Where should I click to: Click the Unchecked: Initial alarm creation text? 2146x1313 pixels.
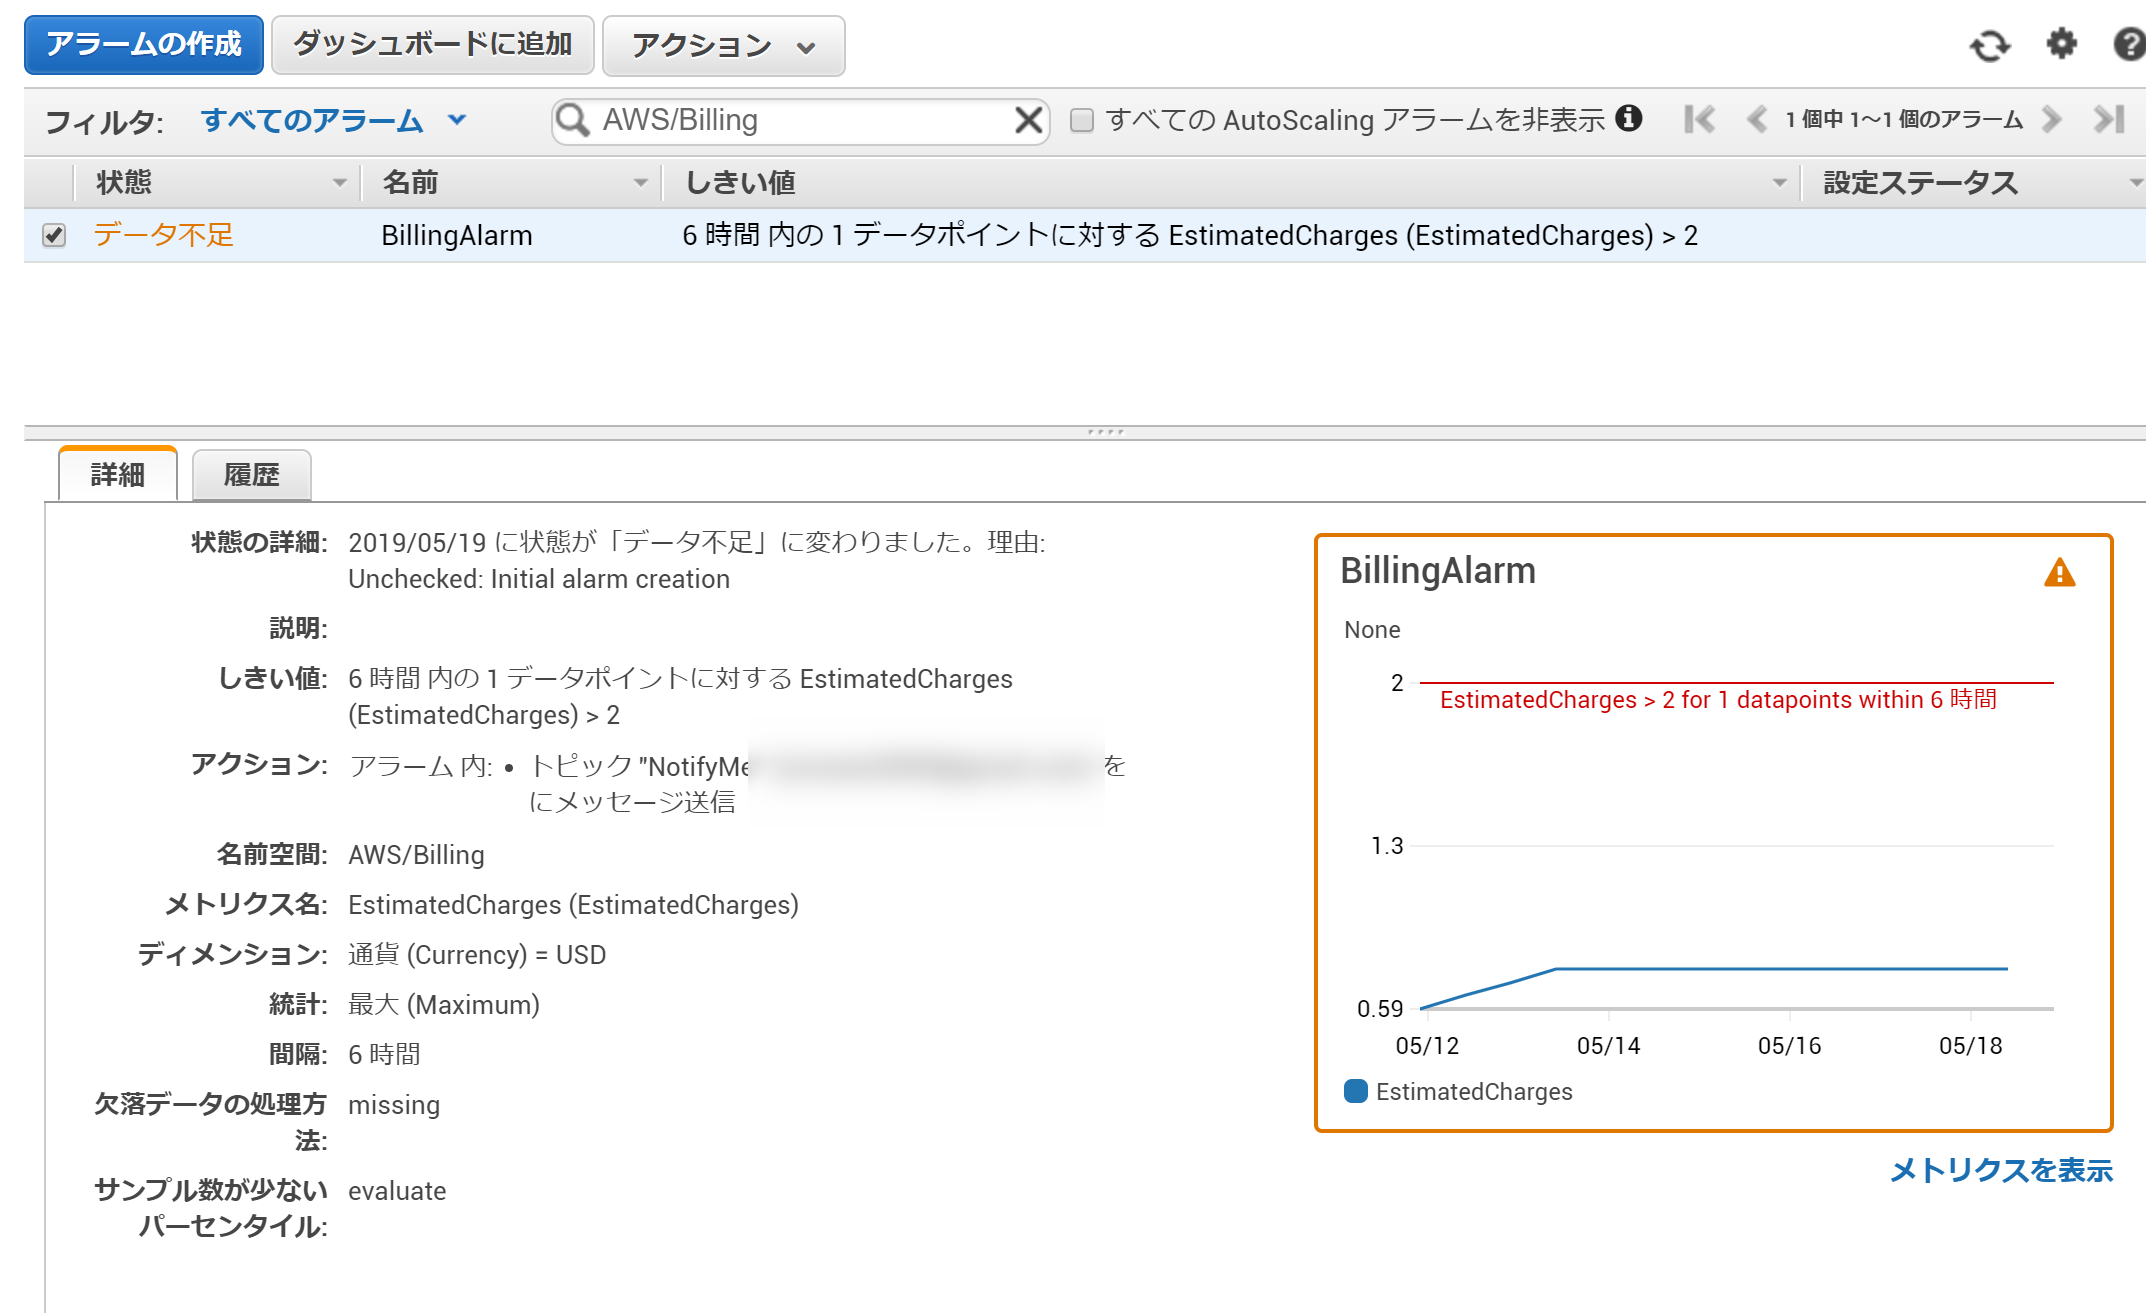(x=539, y=579)
